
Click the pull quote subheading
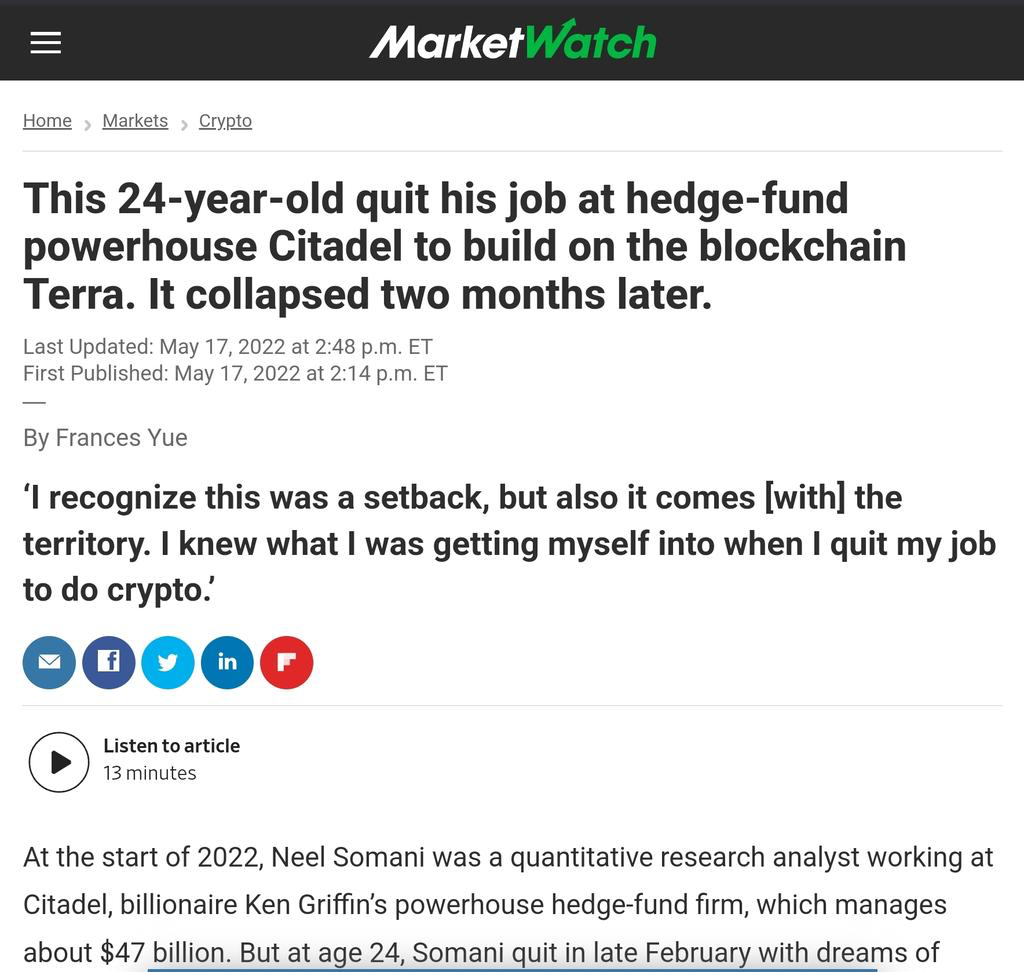pos(508,543)
